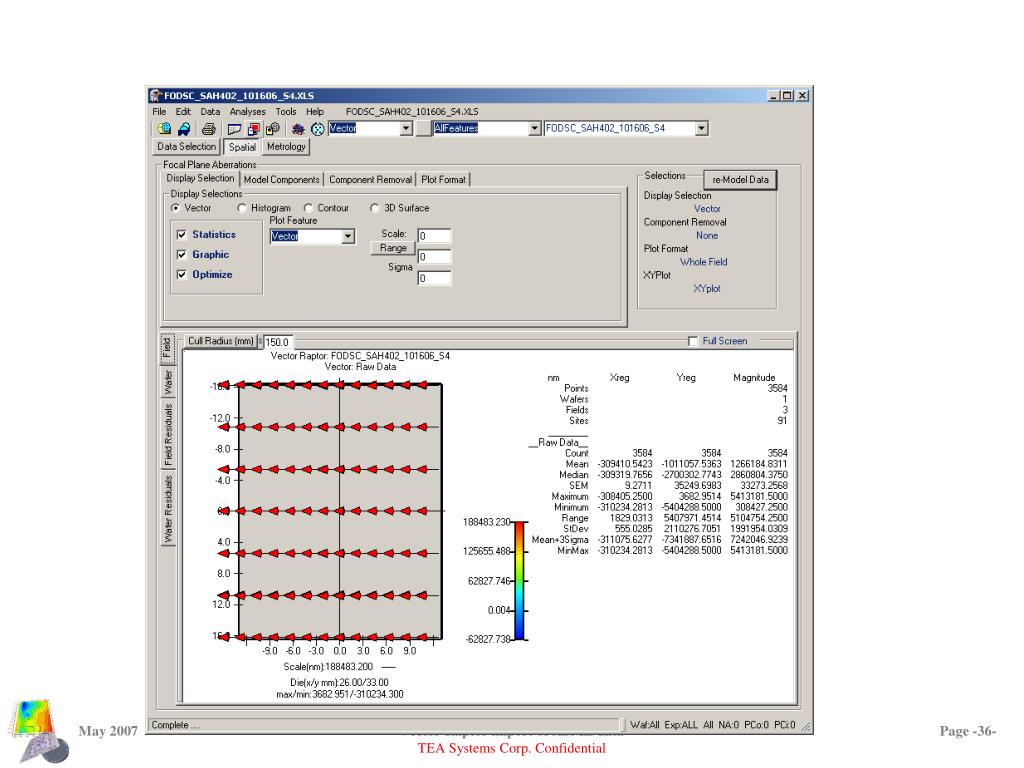Enable the Full Screen checkbox
The height and width of the screenshot is (768, 1024).
693,341
